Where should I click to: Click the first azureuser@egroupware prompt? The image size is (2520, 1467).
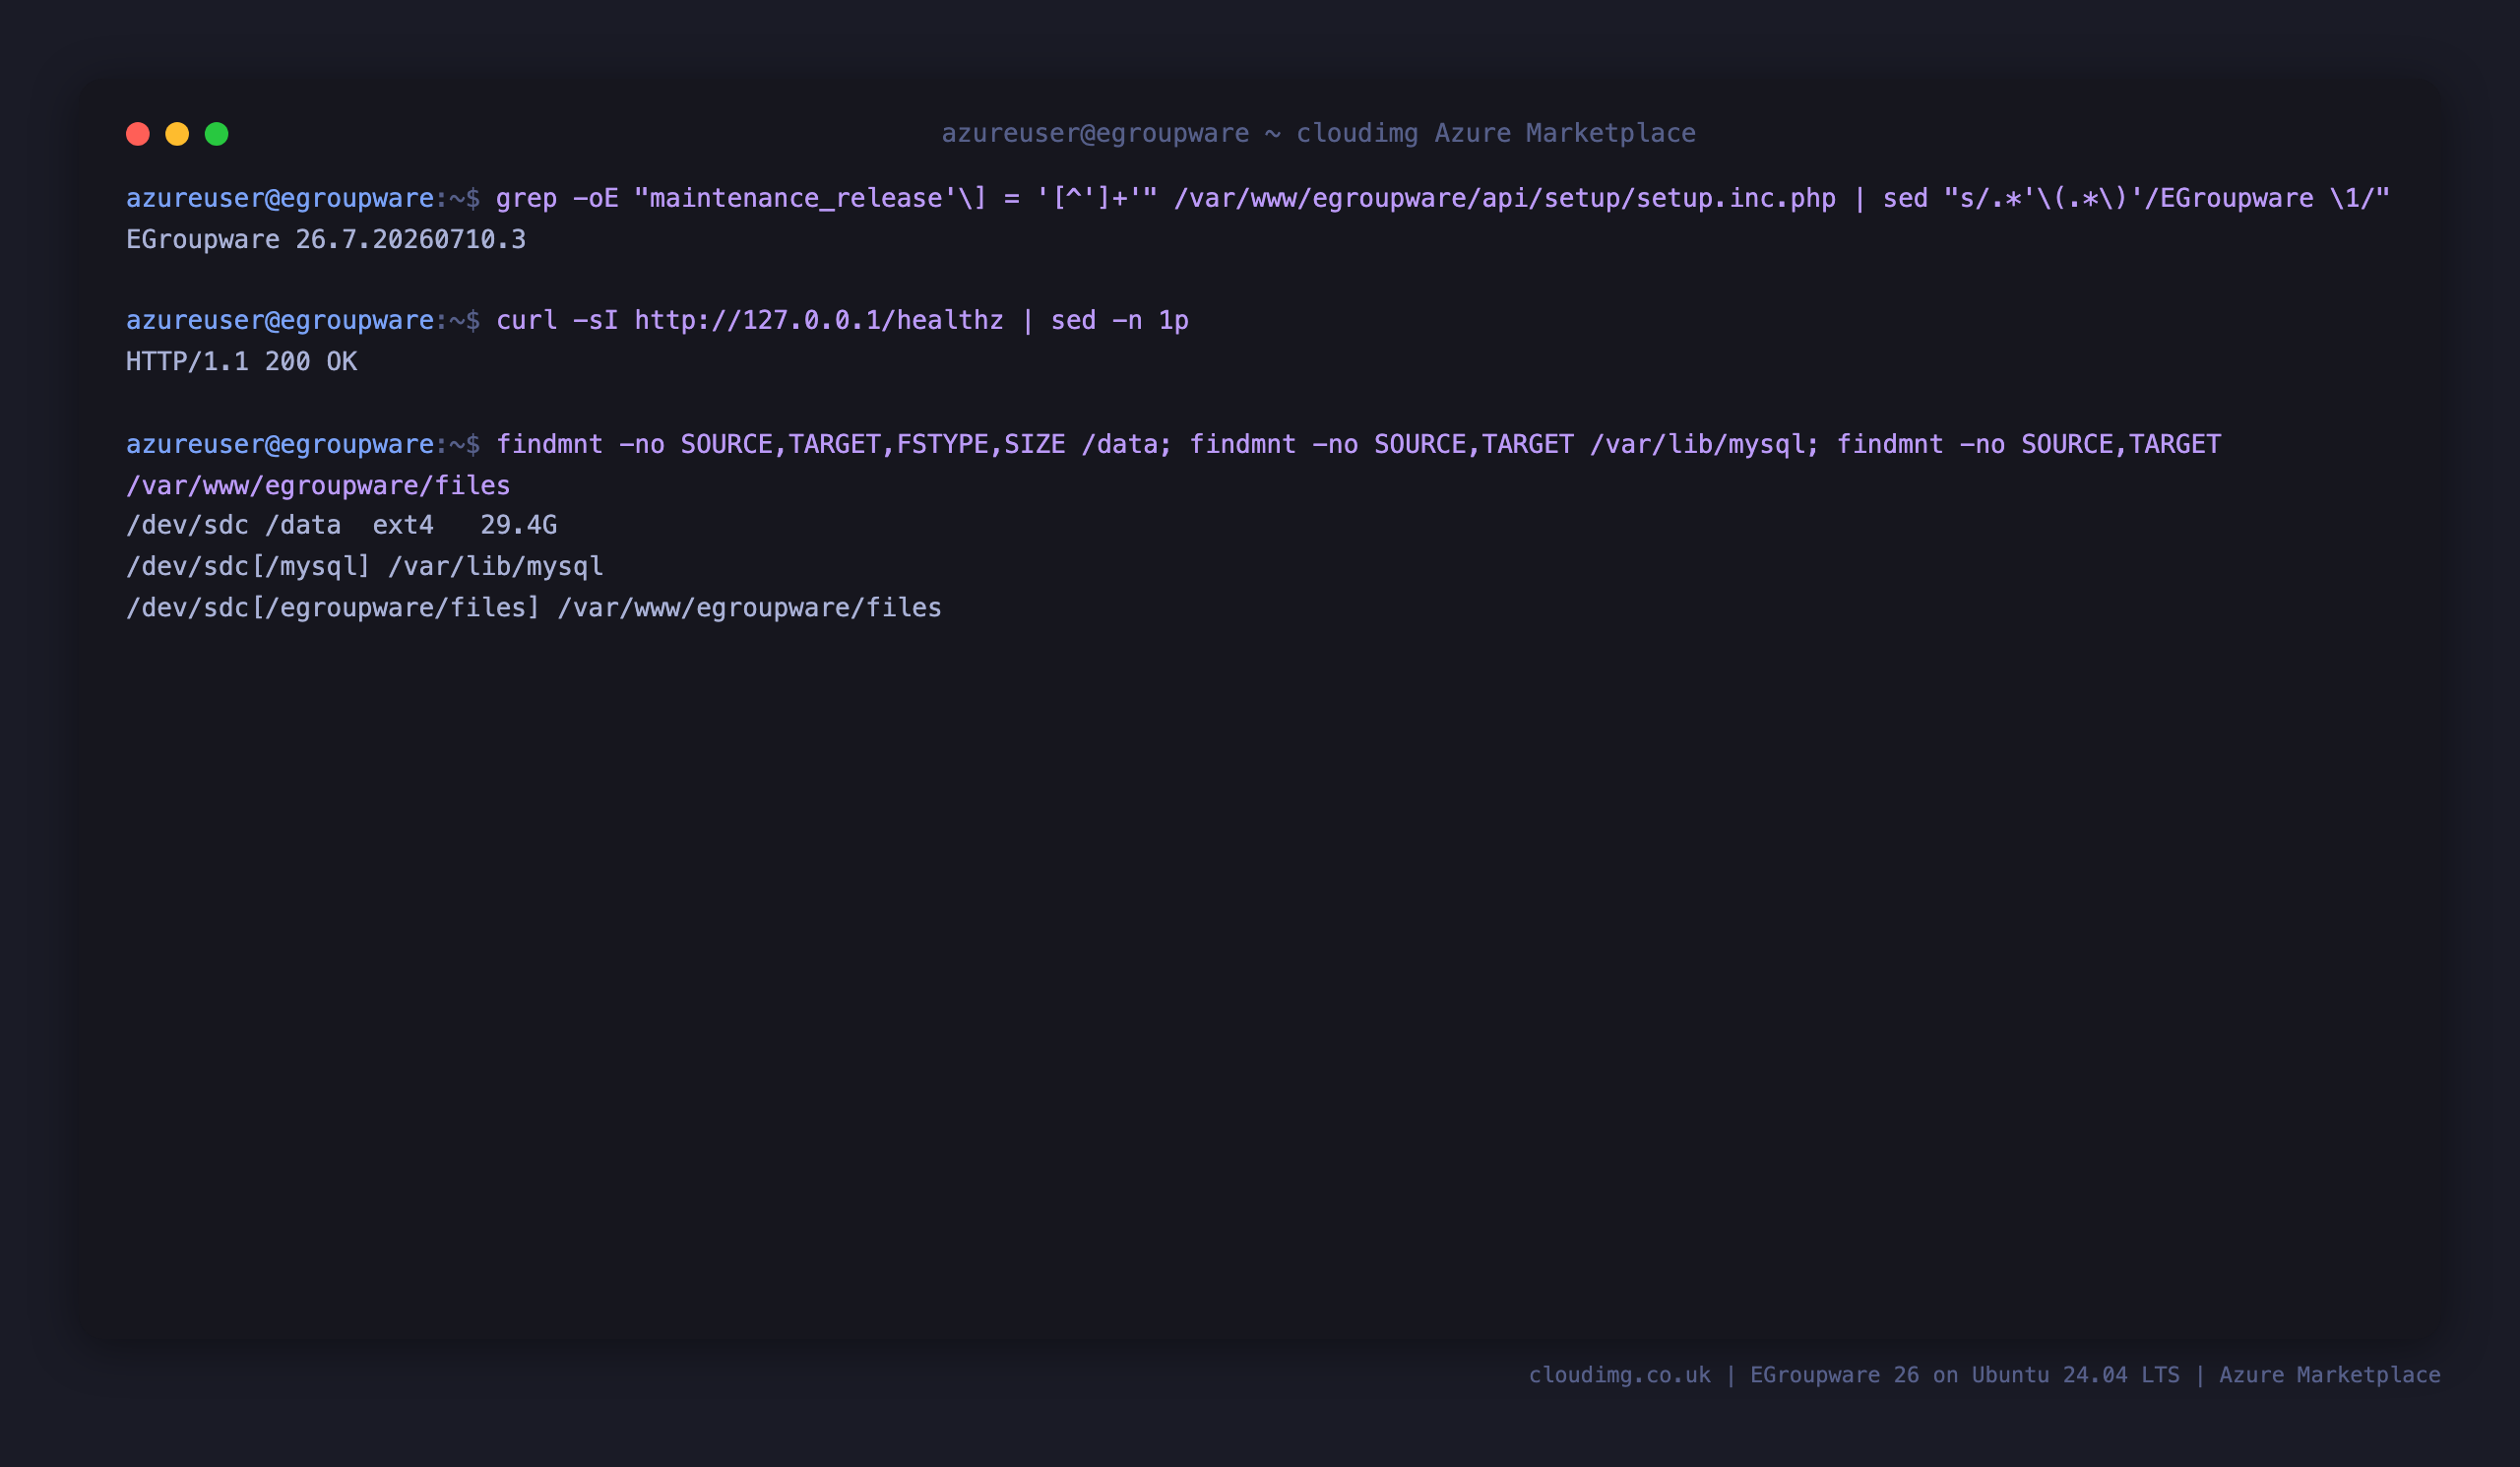(x=303, y=198)
